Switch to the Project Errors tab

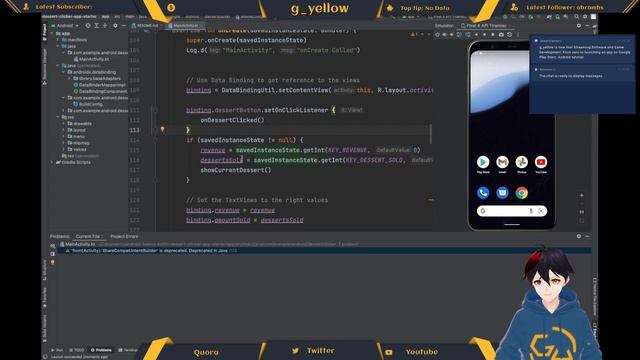tap(124, 236)
